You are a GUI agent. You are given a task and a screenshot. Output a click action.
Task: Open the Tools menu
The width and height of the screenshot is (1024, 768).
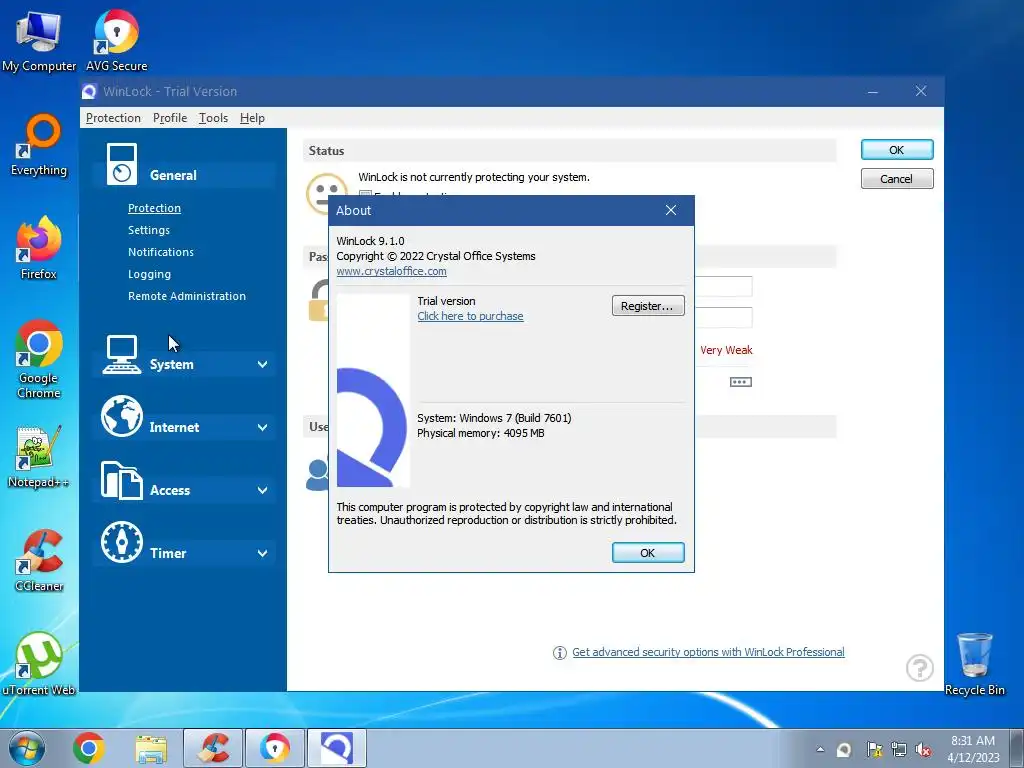213,118
